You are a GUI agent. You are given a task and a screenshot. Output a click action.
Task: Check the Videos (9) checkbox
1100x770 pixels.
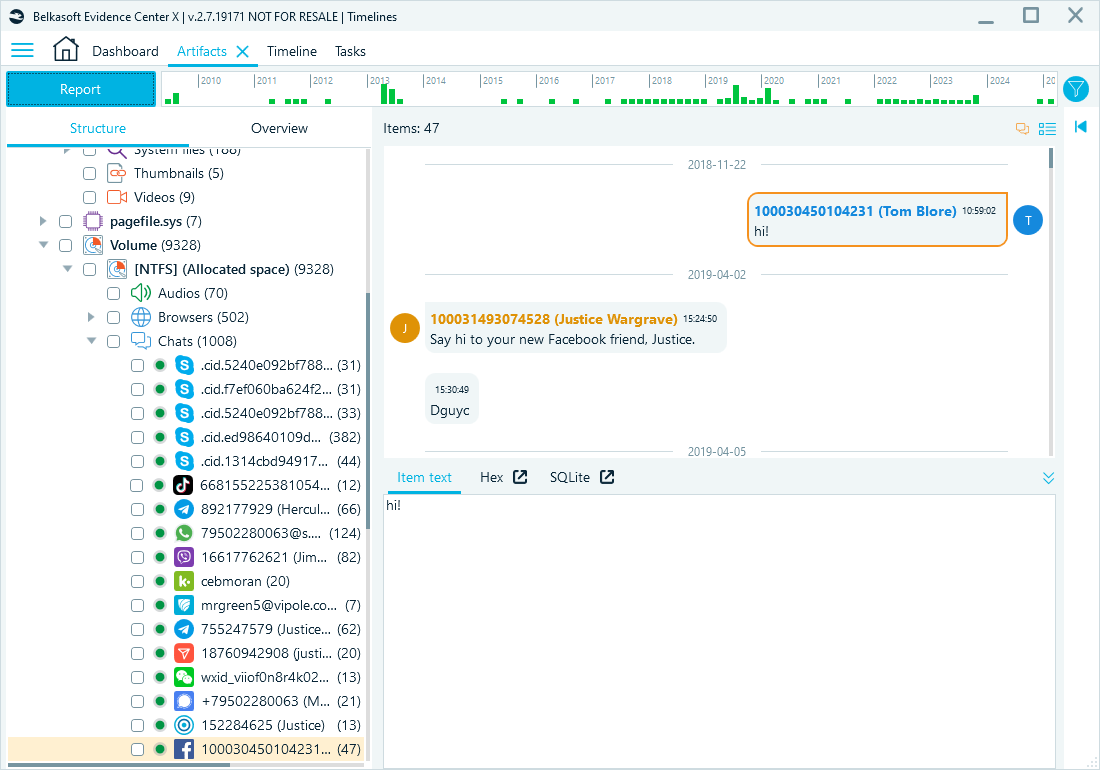coord(89,197)
